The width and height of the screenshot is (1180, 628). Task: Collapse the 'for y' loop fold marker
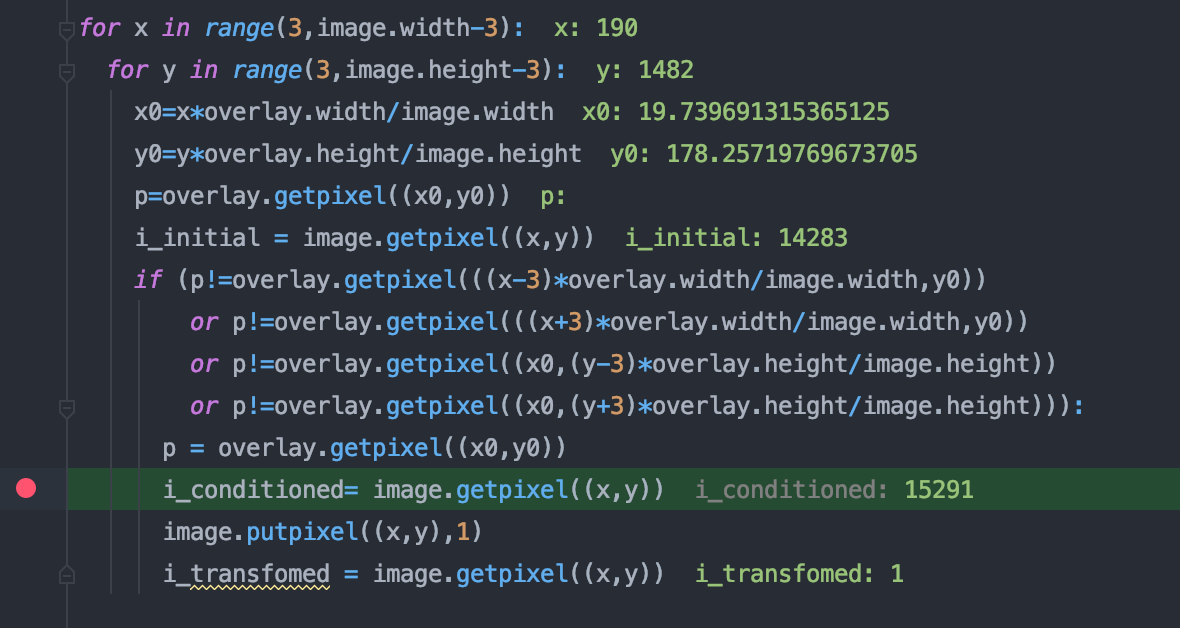point(67,71)
